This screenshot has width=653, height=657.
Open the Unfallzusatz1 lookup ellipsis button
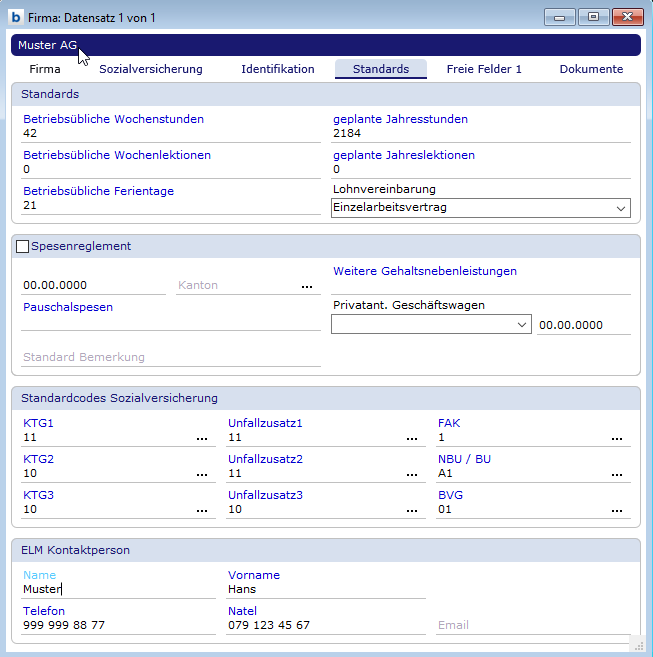412,438
